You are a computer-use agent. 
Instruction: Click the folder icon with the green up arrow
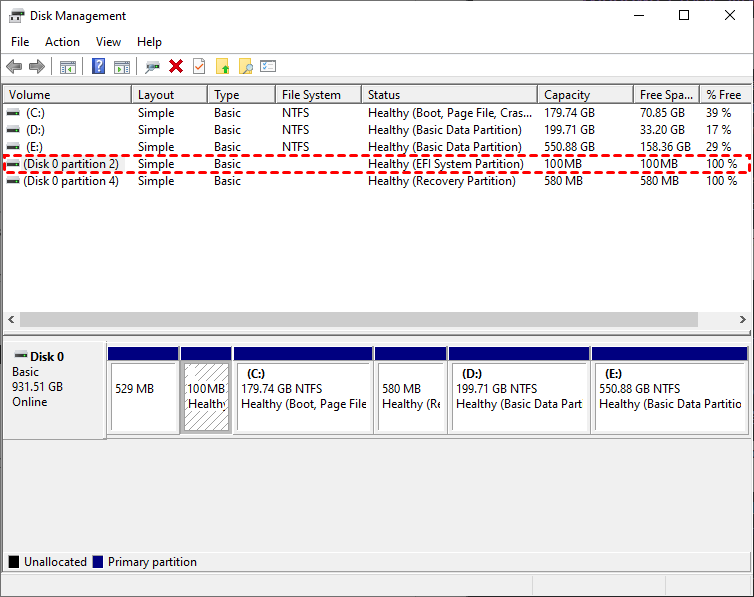(222, 66)
